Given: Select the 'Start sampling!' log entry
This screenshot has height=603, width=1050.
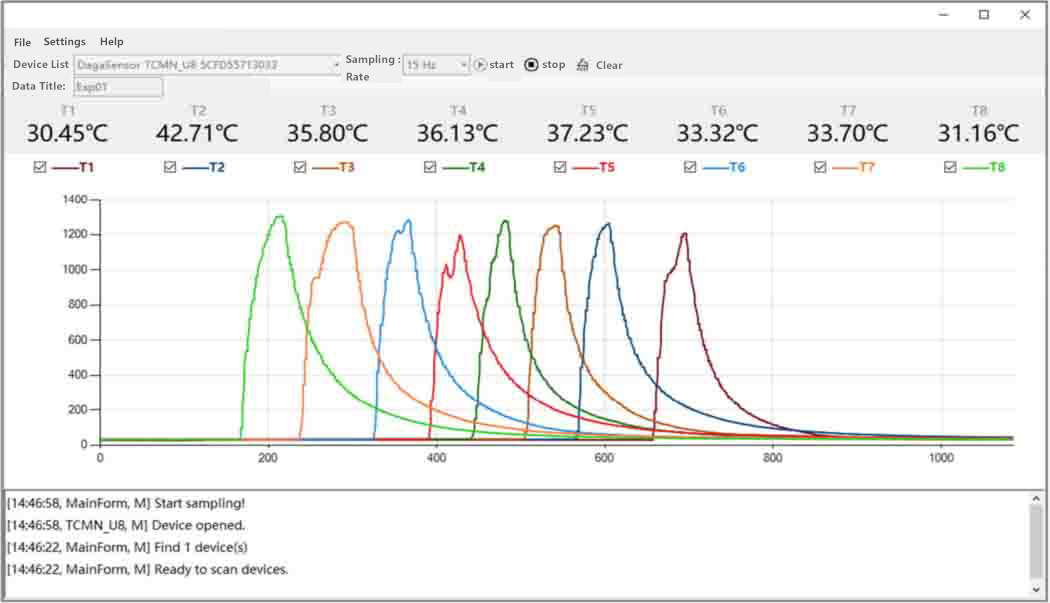Looking at the screenshot, I should [x=126, y=503].
